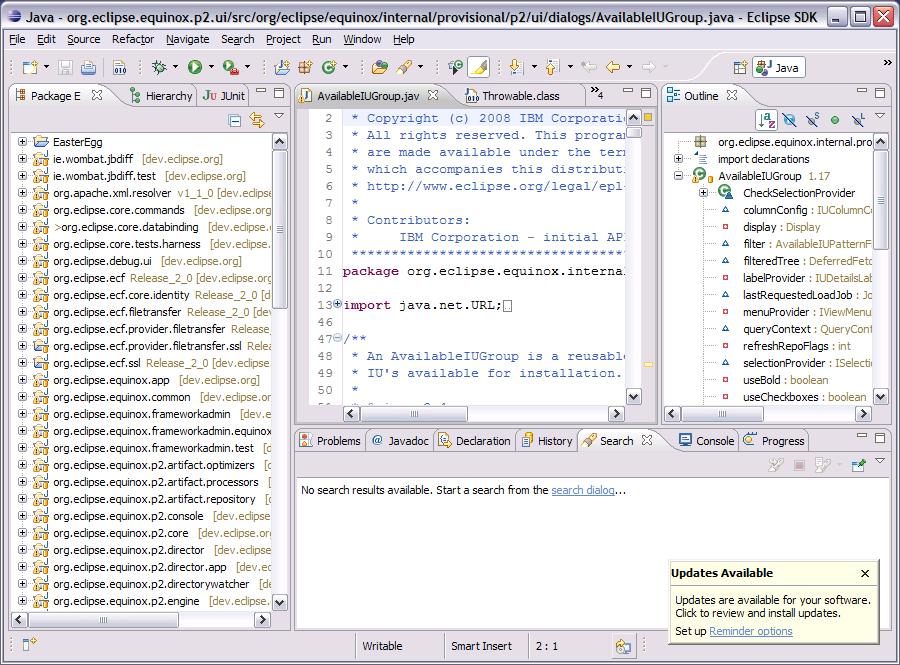Switch to the Console tab
The image size is (900, 665).
(x=706, y=441)
